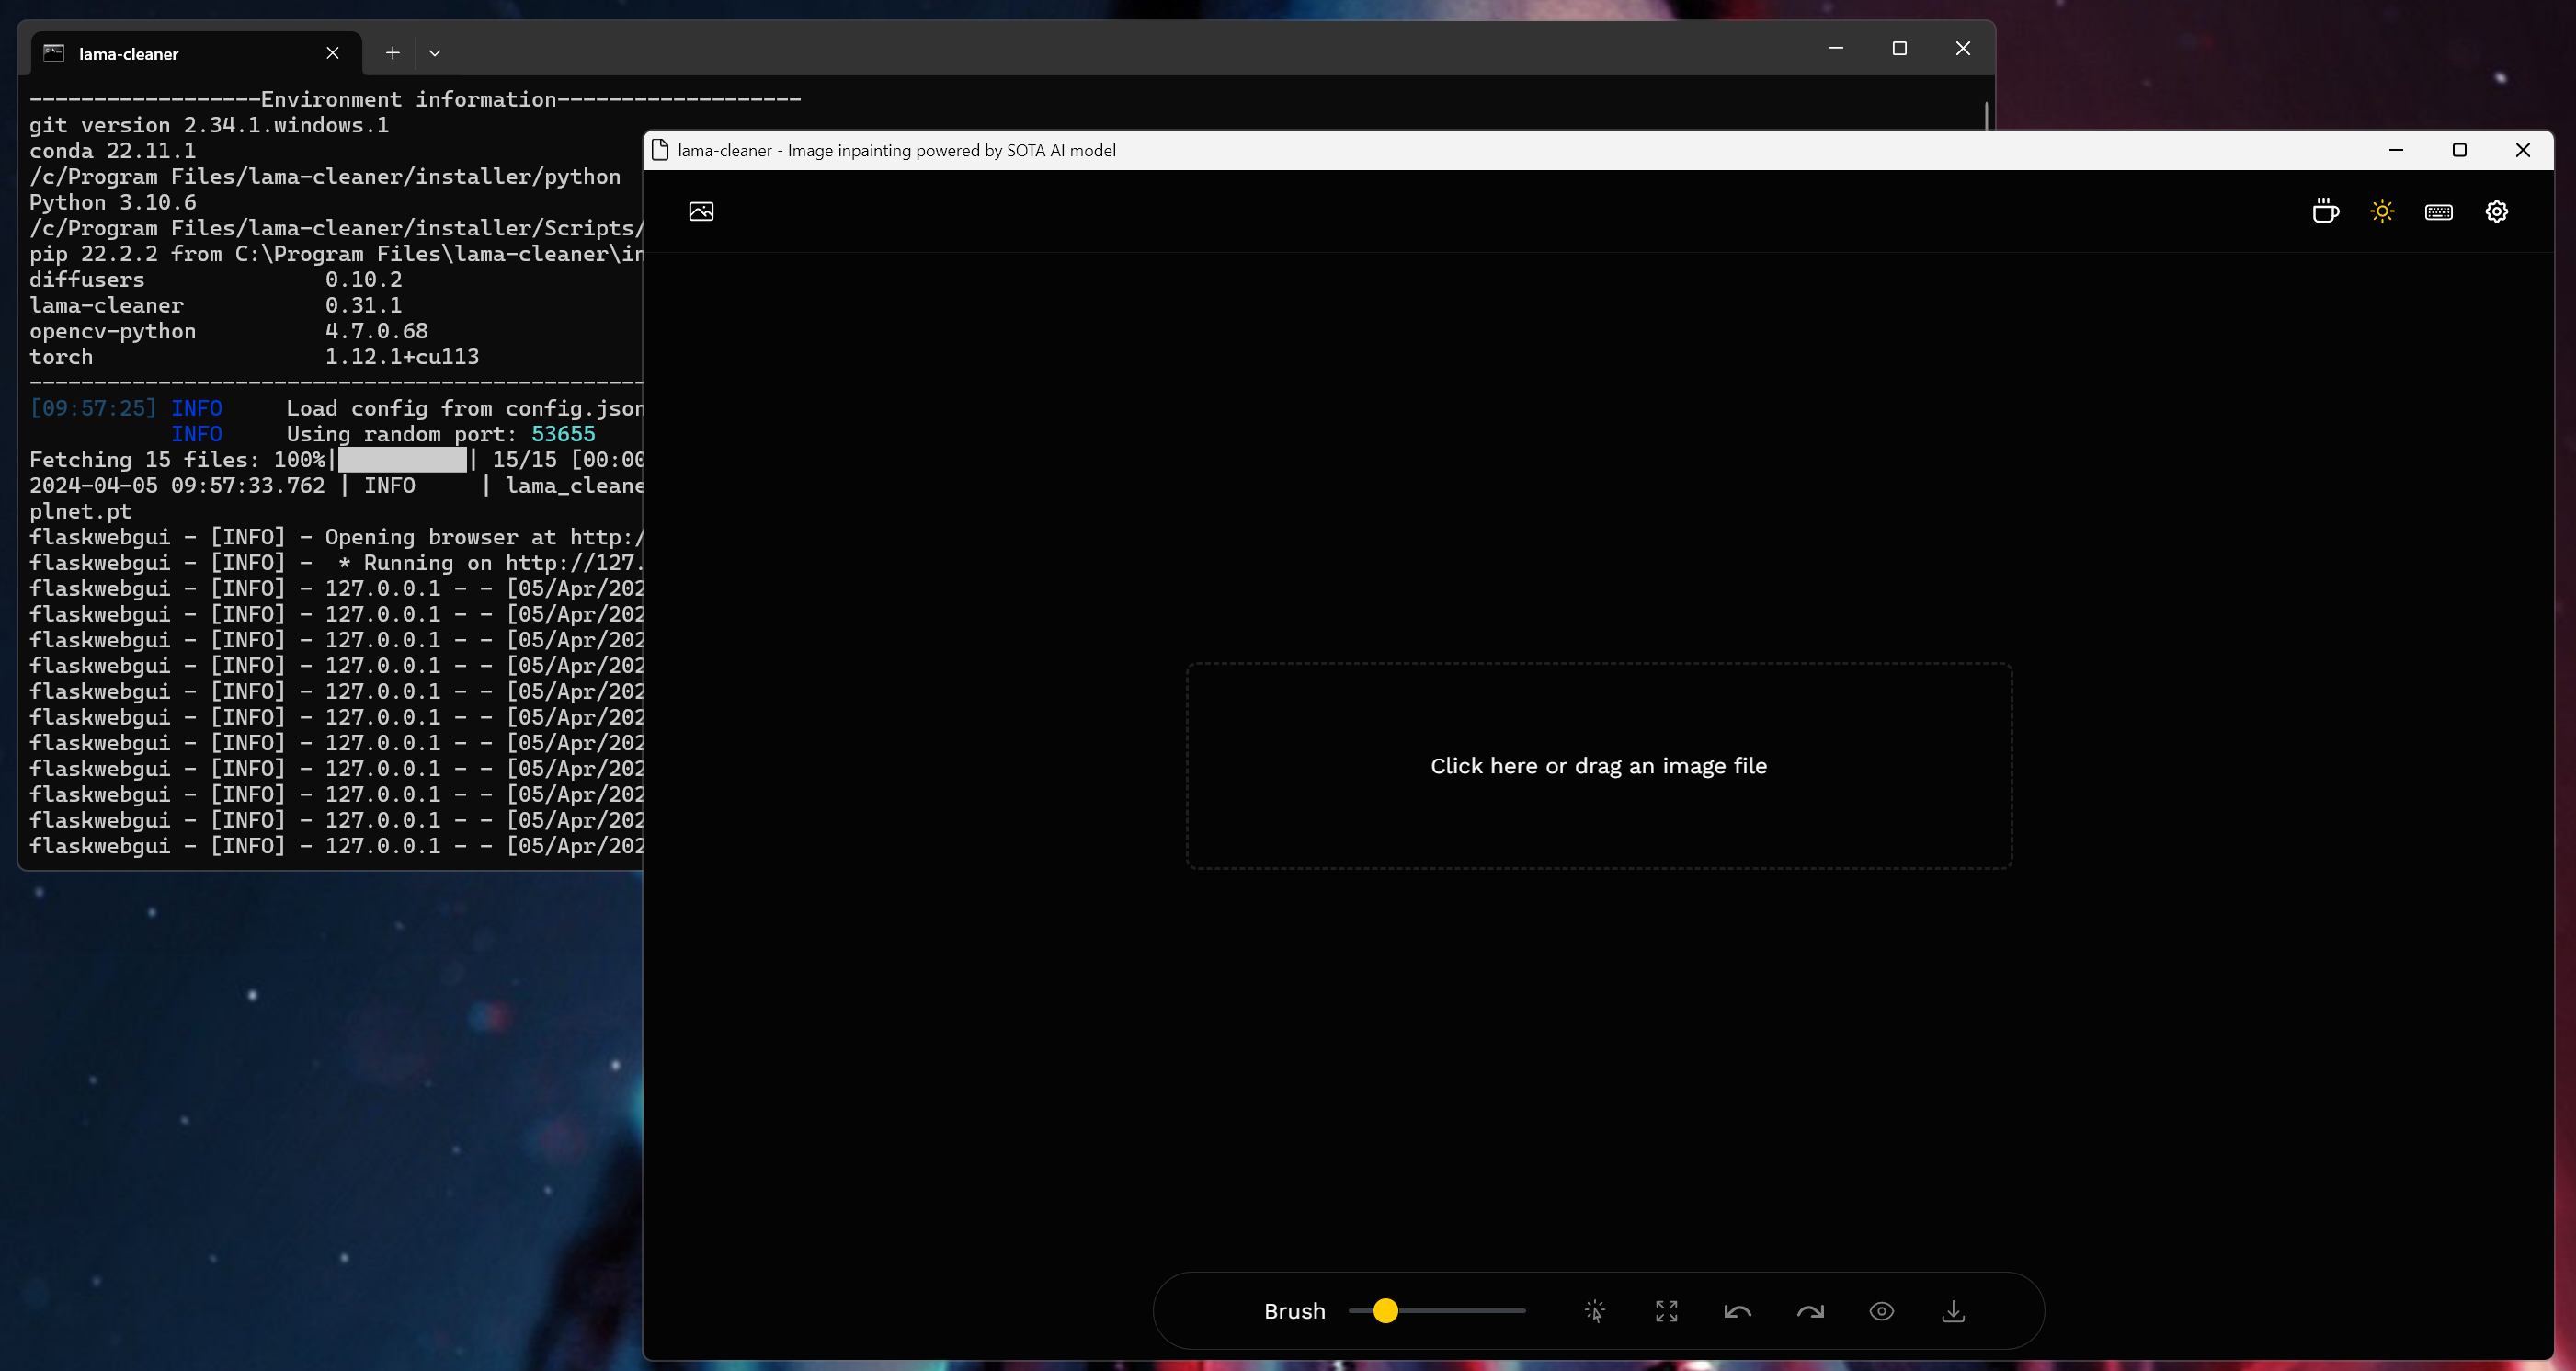The image size is (2576, 1371).
Task: Click the lama-cleaner window title text
Action: [x=897, y=150]
